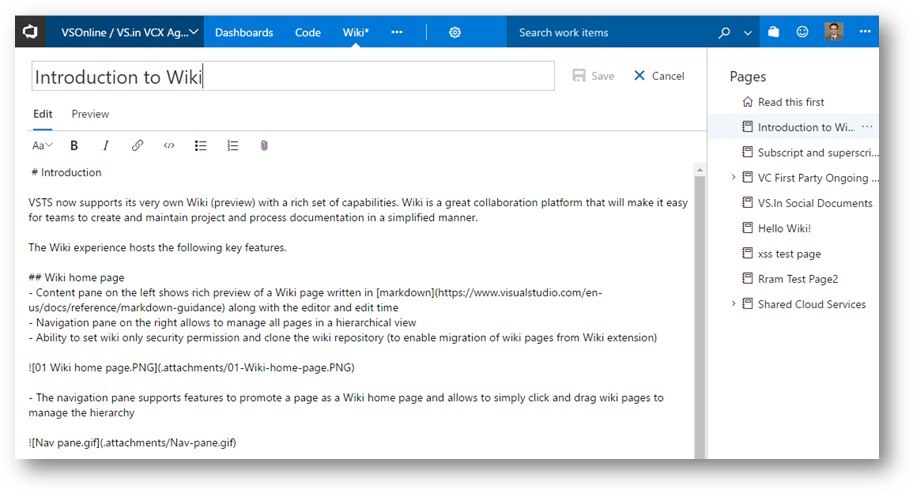The width and height of the screenshot is (916, 495).
Task: Open Subscript and superscri... page
Action: coord(817,153)
